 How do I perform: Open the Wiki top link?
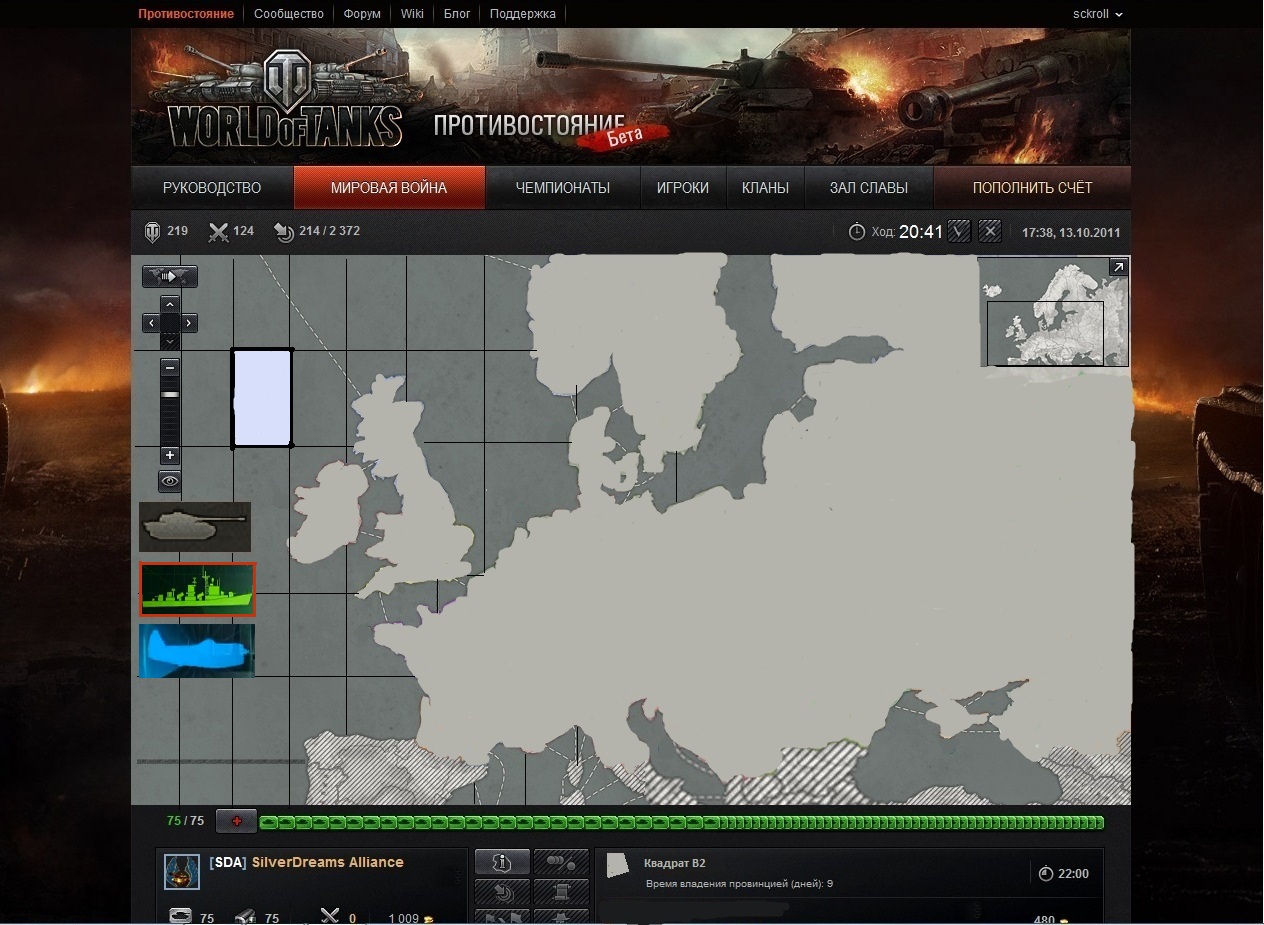click(x=412, y=14)
